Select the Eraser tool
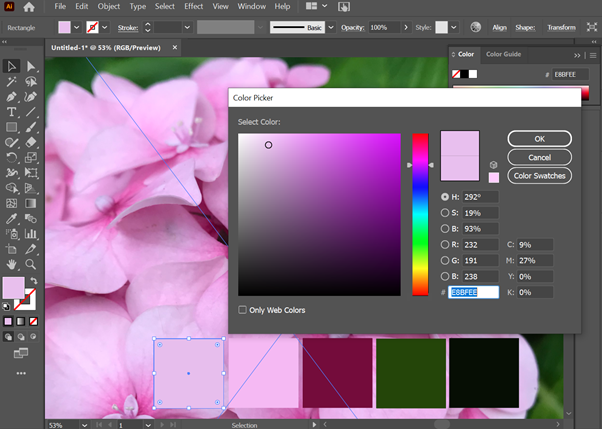This screenshot has width=602, height=429. click(31, 142)
